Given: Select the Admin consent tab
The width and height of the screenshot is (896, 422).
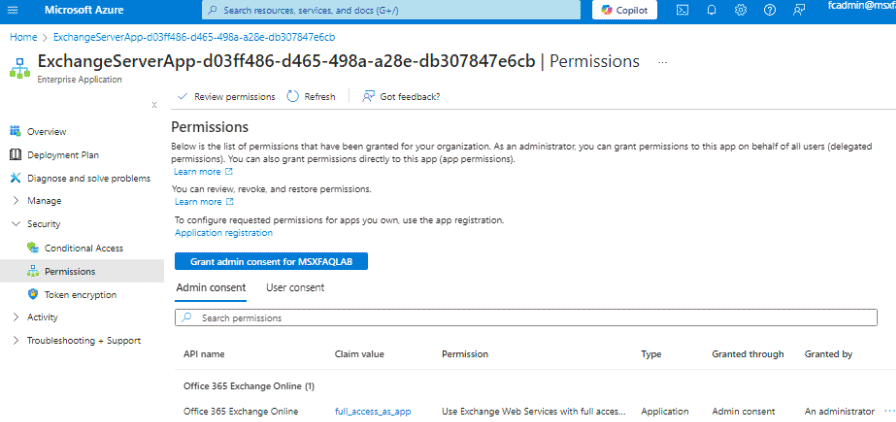Looking at the screenshot, I should [211, 288].
